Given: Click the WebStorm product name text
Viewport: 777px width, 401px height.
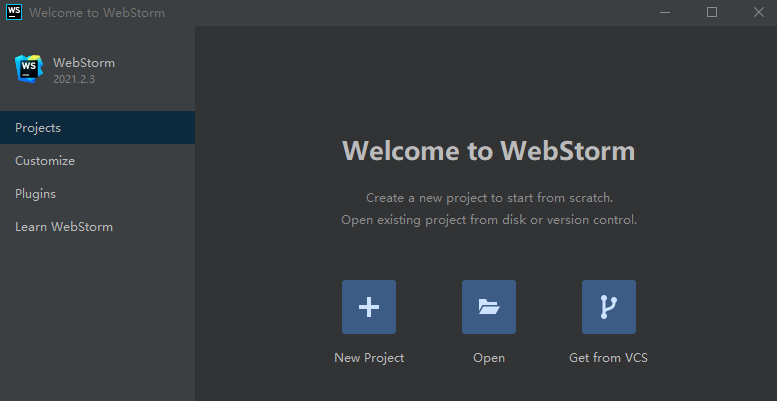Looking at the screenshot, I should point(84,63).
